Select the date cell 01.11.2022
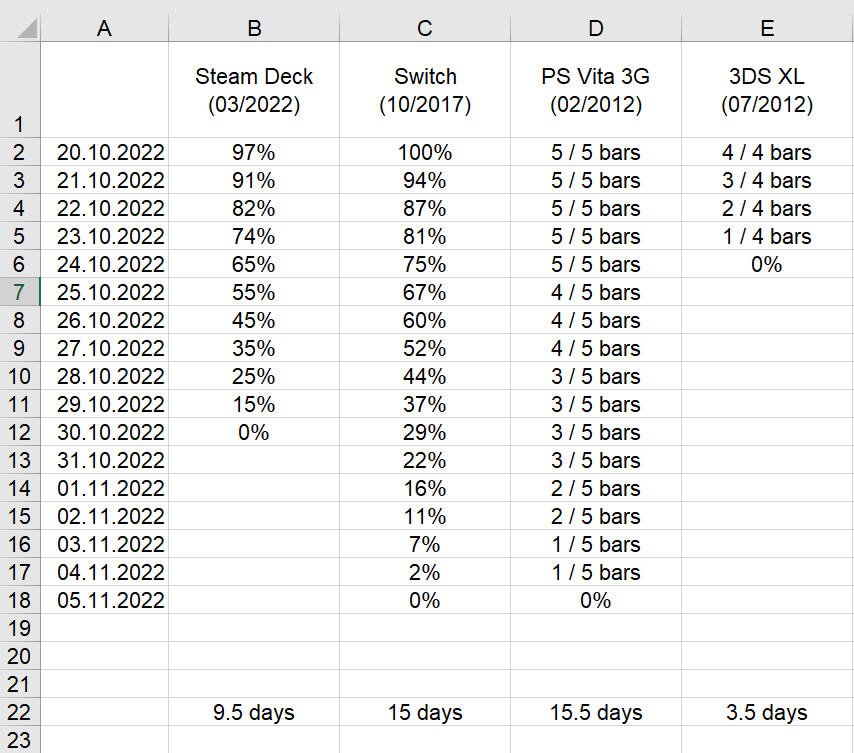854x753 pixels. [105, 488]
